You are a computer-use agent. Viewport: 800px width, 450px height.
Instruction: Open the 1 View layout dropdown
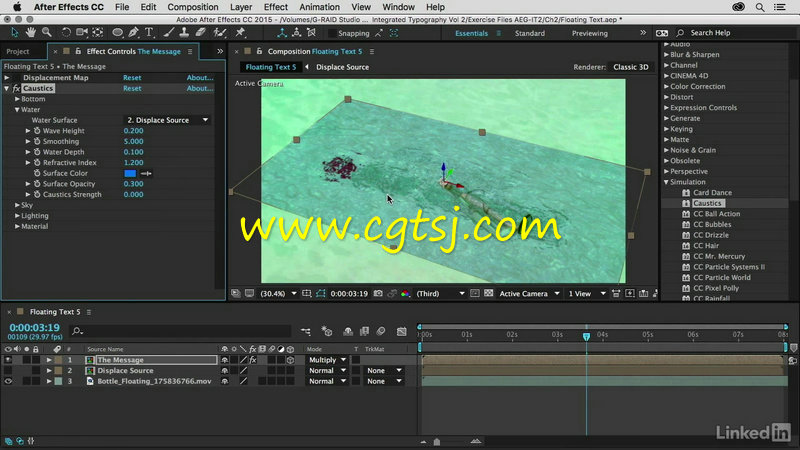click(x=587, y=293)
